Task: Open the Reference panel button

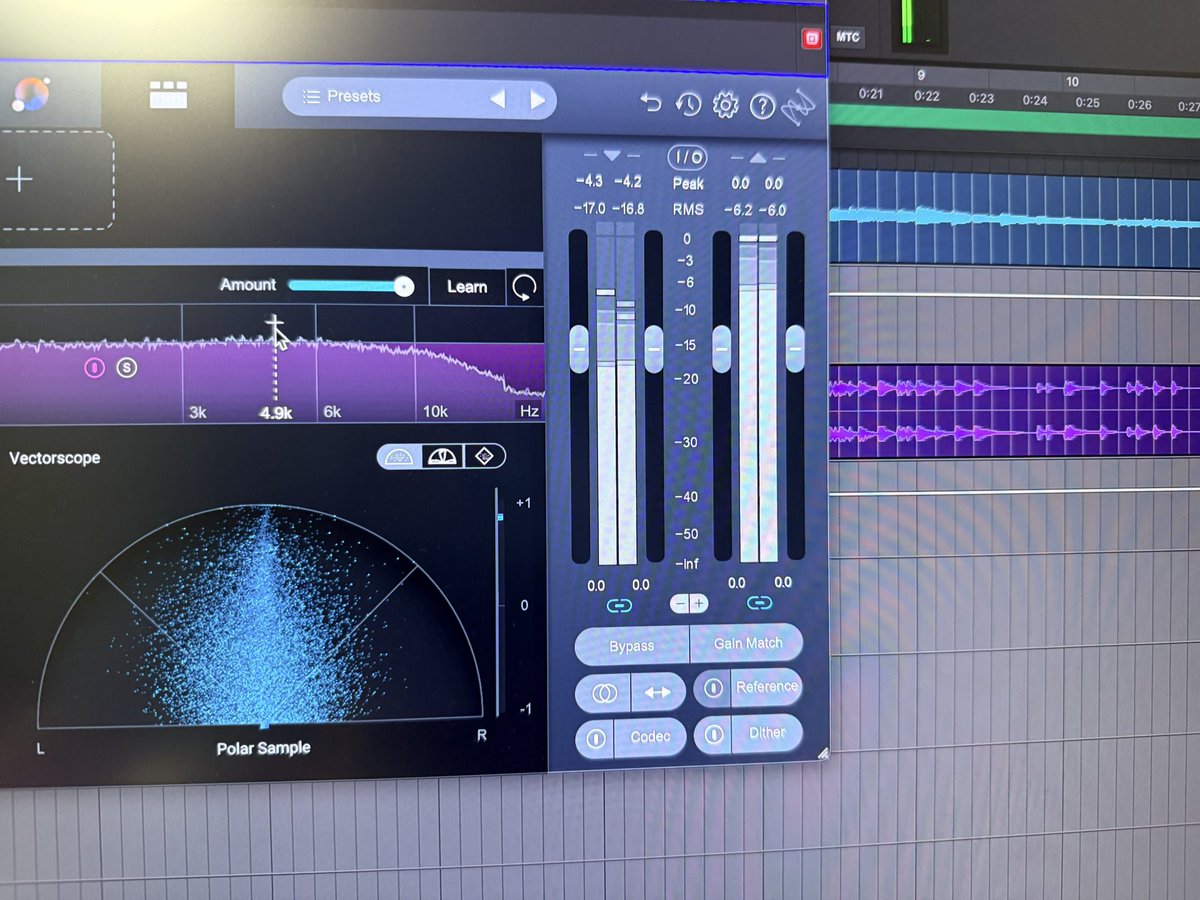Action: [x=767, y=687]
